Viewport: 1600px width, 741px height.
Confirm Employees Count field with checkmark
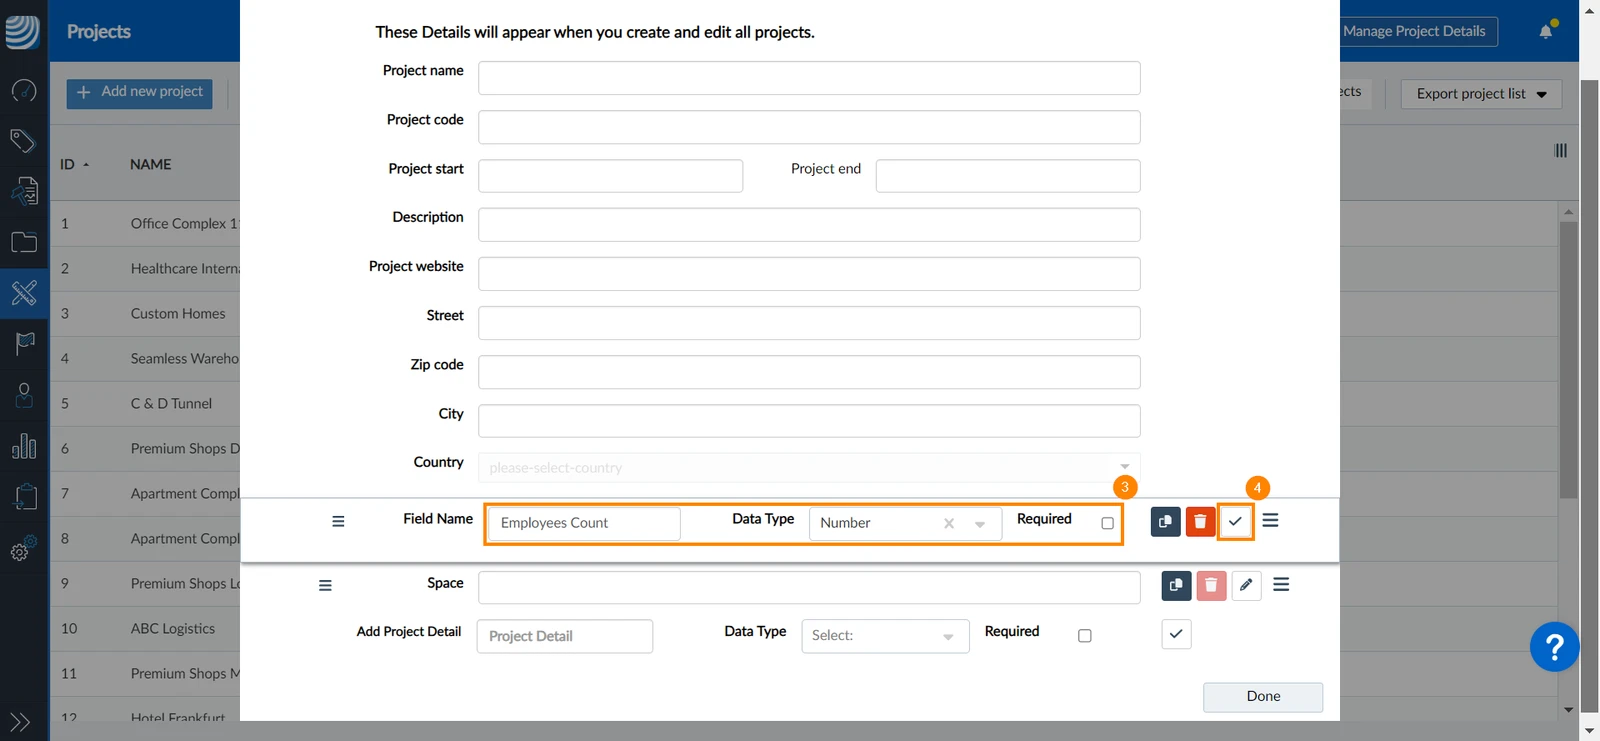(1236, 522)
